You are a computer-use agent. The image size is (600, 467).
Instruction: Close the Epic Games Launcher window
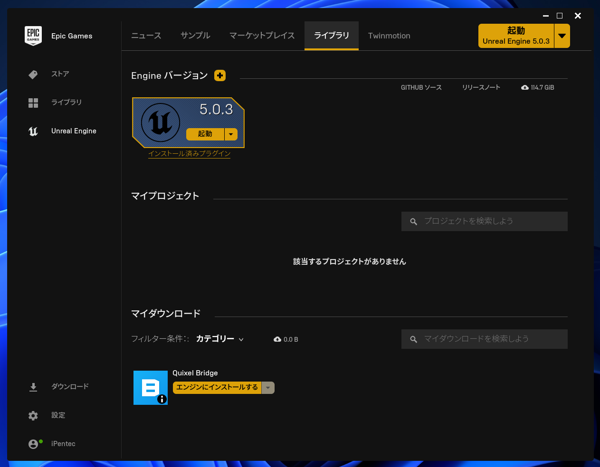pos(578,16)
